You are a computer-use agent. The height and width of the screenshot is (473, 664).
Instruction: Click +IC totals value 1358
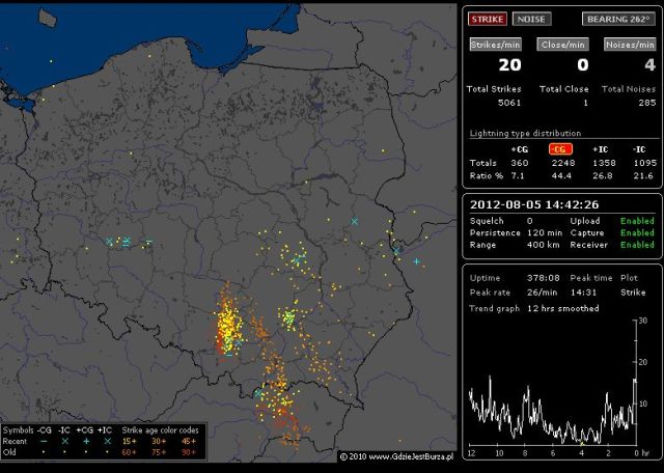(x=603, y=163)
